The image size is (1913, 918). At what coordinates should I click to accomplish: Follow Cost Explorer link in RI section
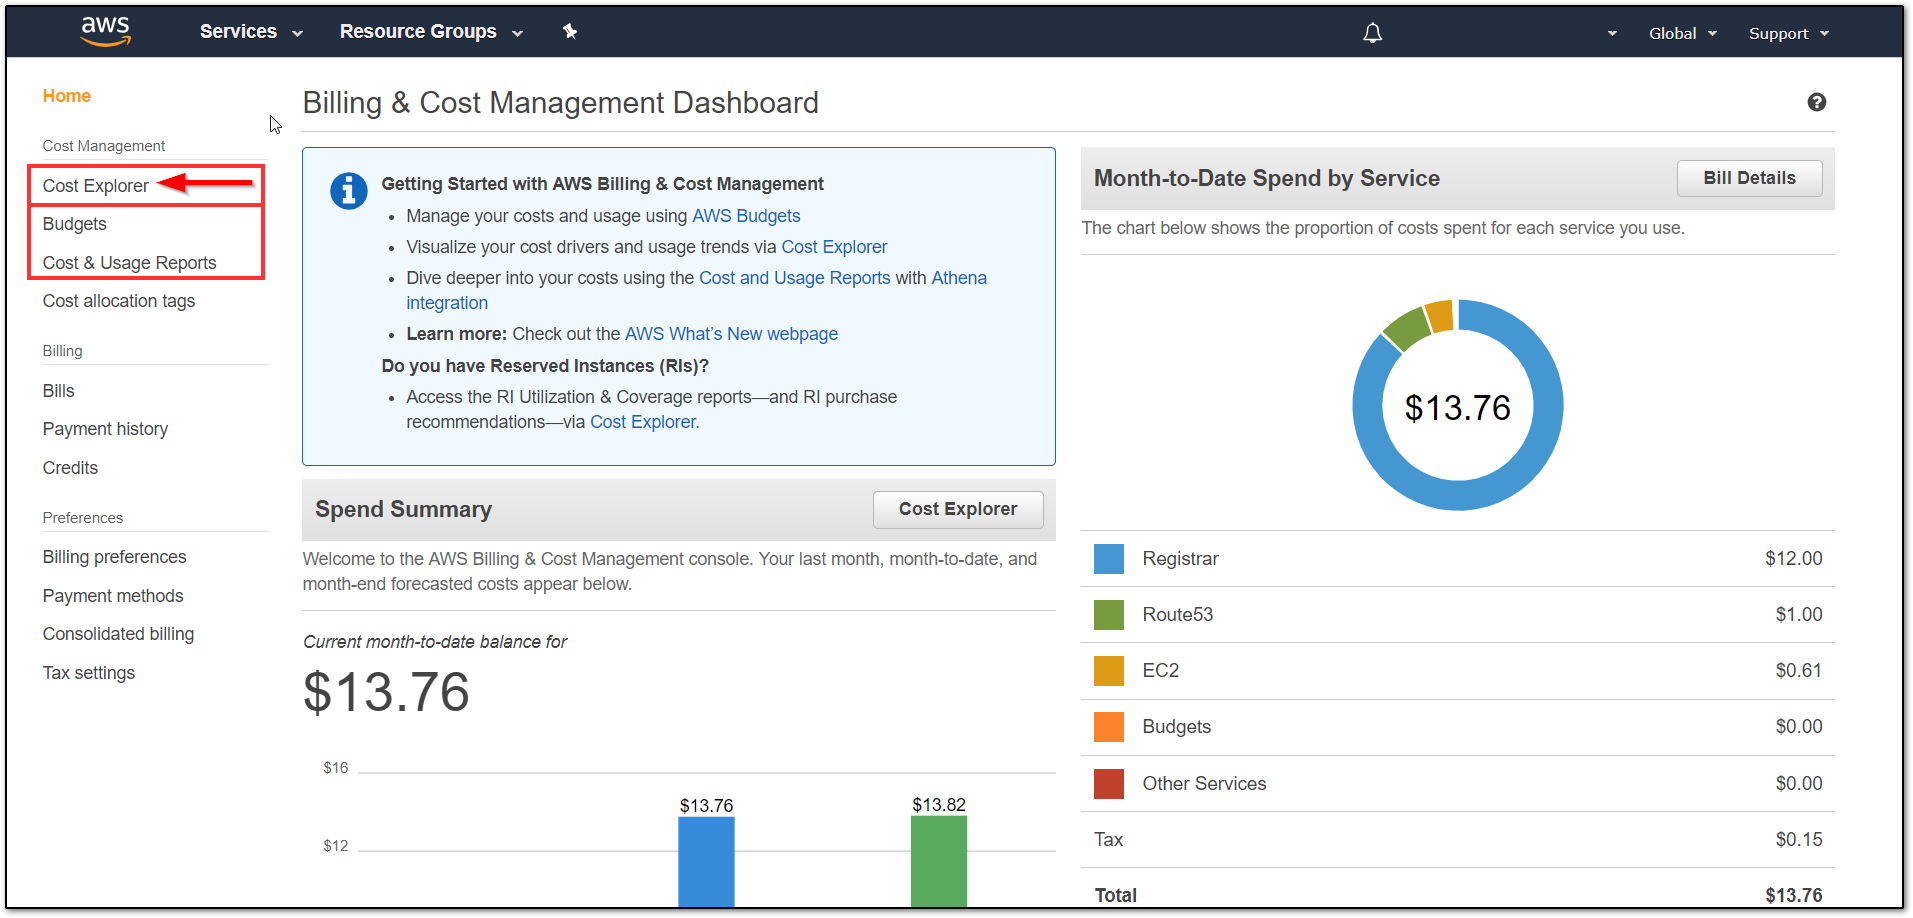pyautogui.click(x=643, y=422)
